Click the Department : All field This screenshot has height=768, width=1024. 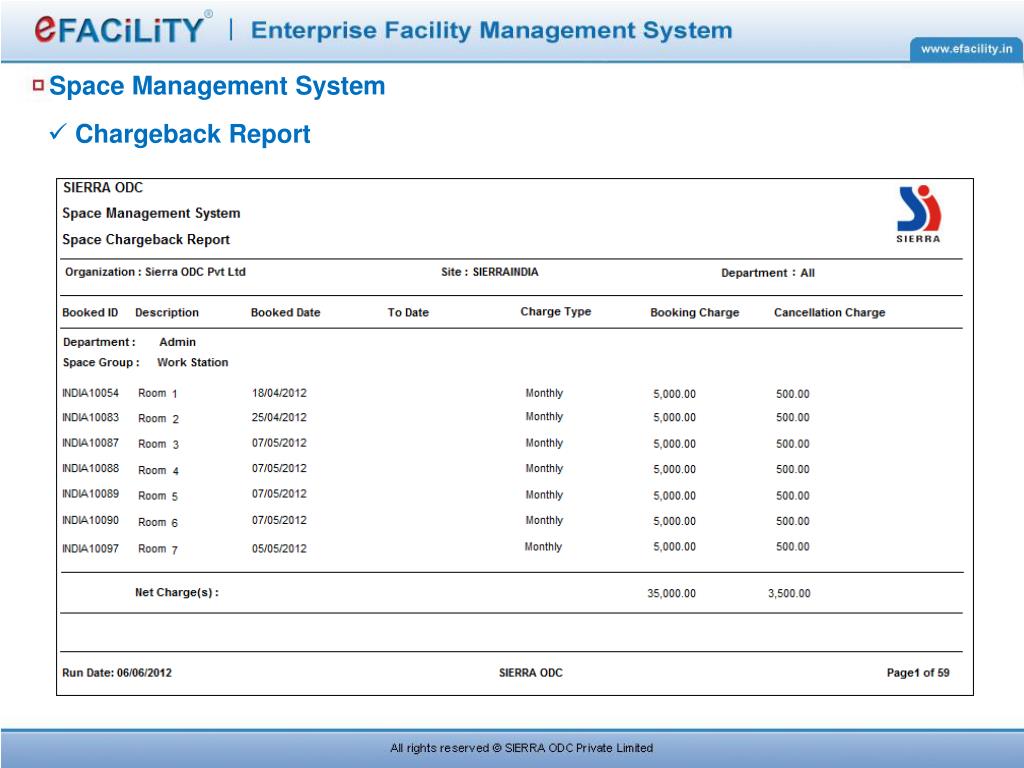(x=768, y=273)
